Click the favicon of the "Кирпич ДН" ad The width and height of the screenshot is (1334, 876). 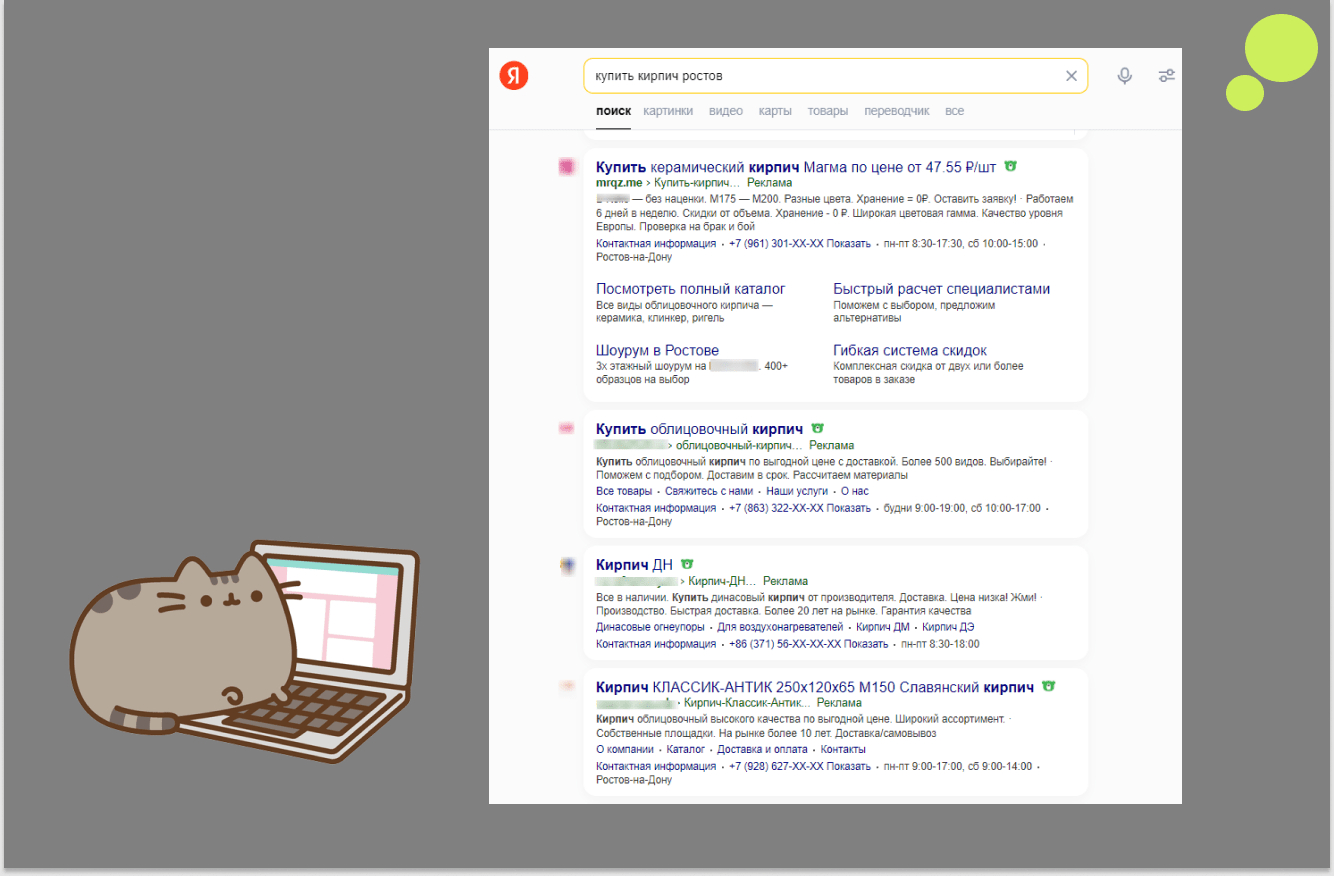tap(567, 566)
